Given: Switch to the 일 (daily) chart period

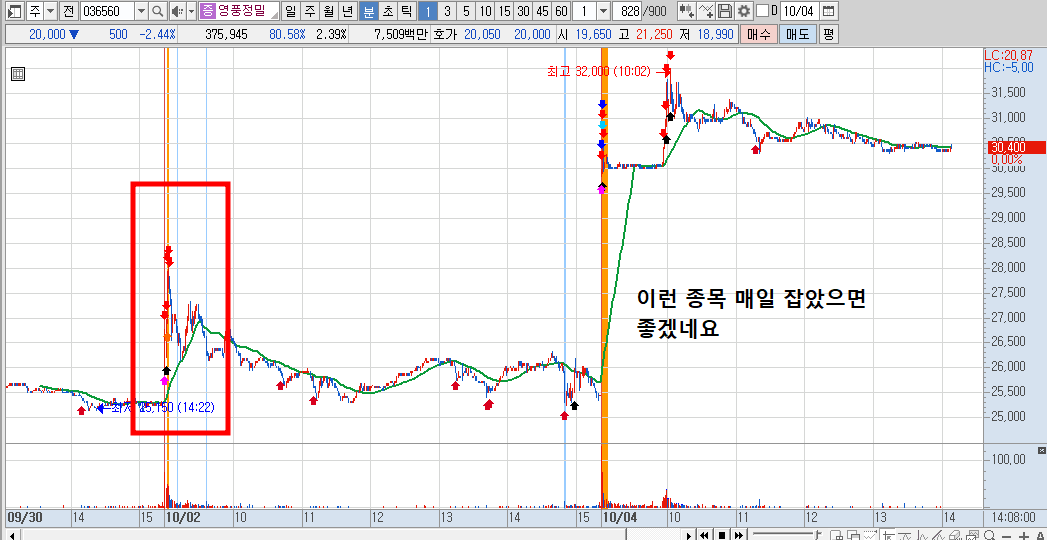Looking at the screenshot, I should (x=290, y=11).
